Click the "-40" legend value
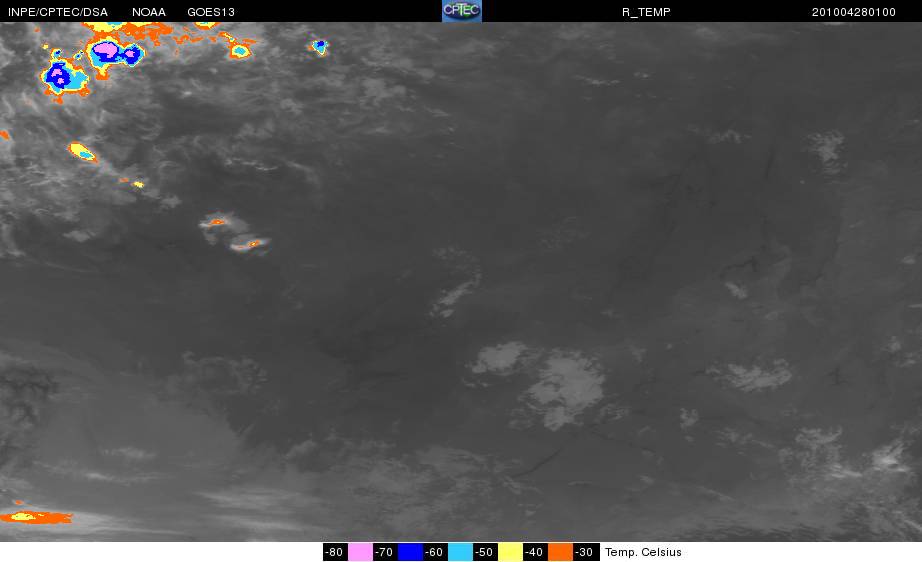Screen dimensions: 922x562 click(x=534, y=552)
